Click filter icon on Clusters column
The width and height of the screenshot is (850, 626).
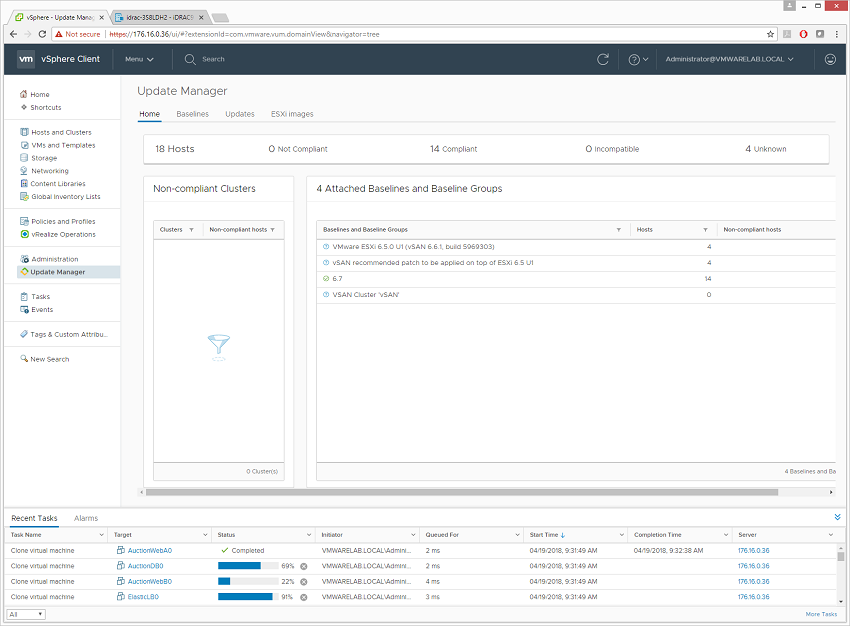click(x=191, y=230)
